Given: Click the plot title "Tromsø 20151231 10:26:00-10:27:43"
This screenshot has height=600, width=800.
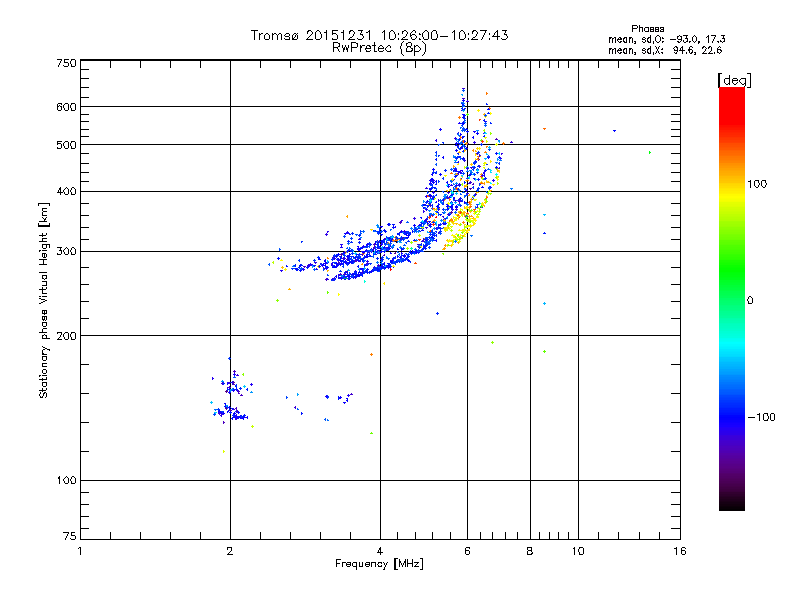Looking at the screenshot, I should [379, 35].
